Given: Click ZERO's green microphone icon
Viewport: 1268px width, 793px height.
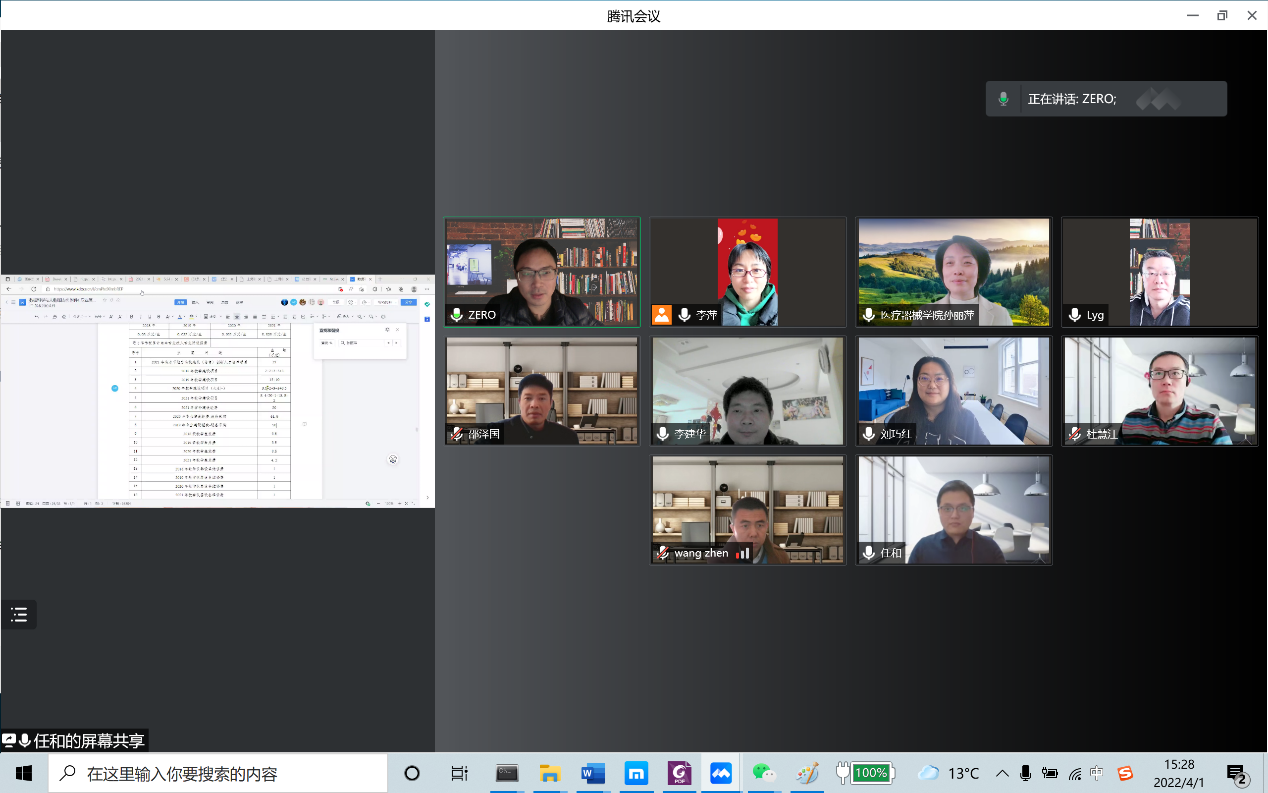Looking at the screenshot, I should [x=457, y=315].
